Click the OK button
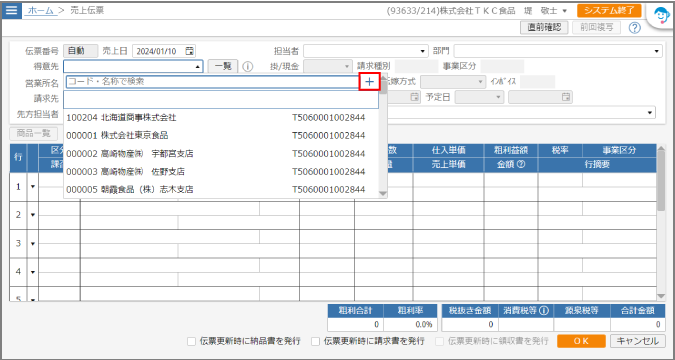Image resolution: width=675 pixels, height=360 pixels. point(581,341)
